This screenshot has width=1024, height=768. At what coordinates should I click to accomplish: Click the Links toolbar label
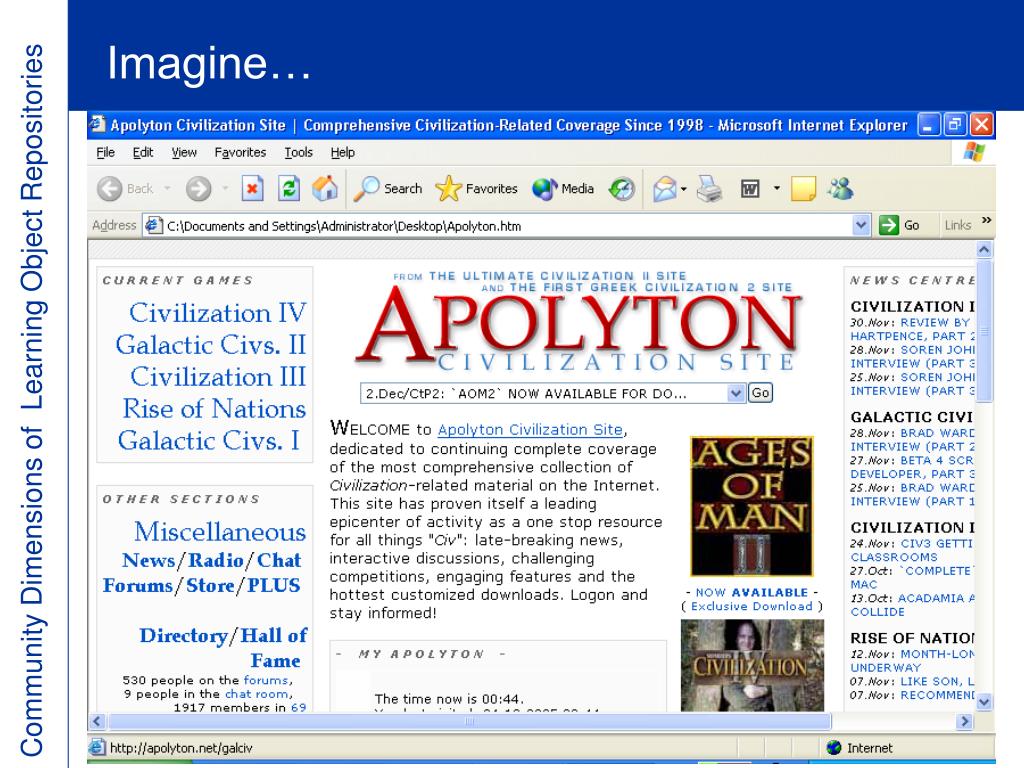tap(957, 225)
